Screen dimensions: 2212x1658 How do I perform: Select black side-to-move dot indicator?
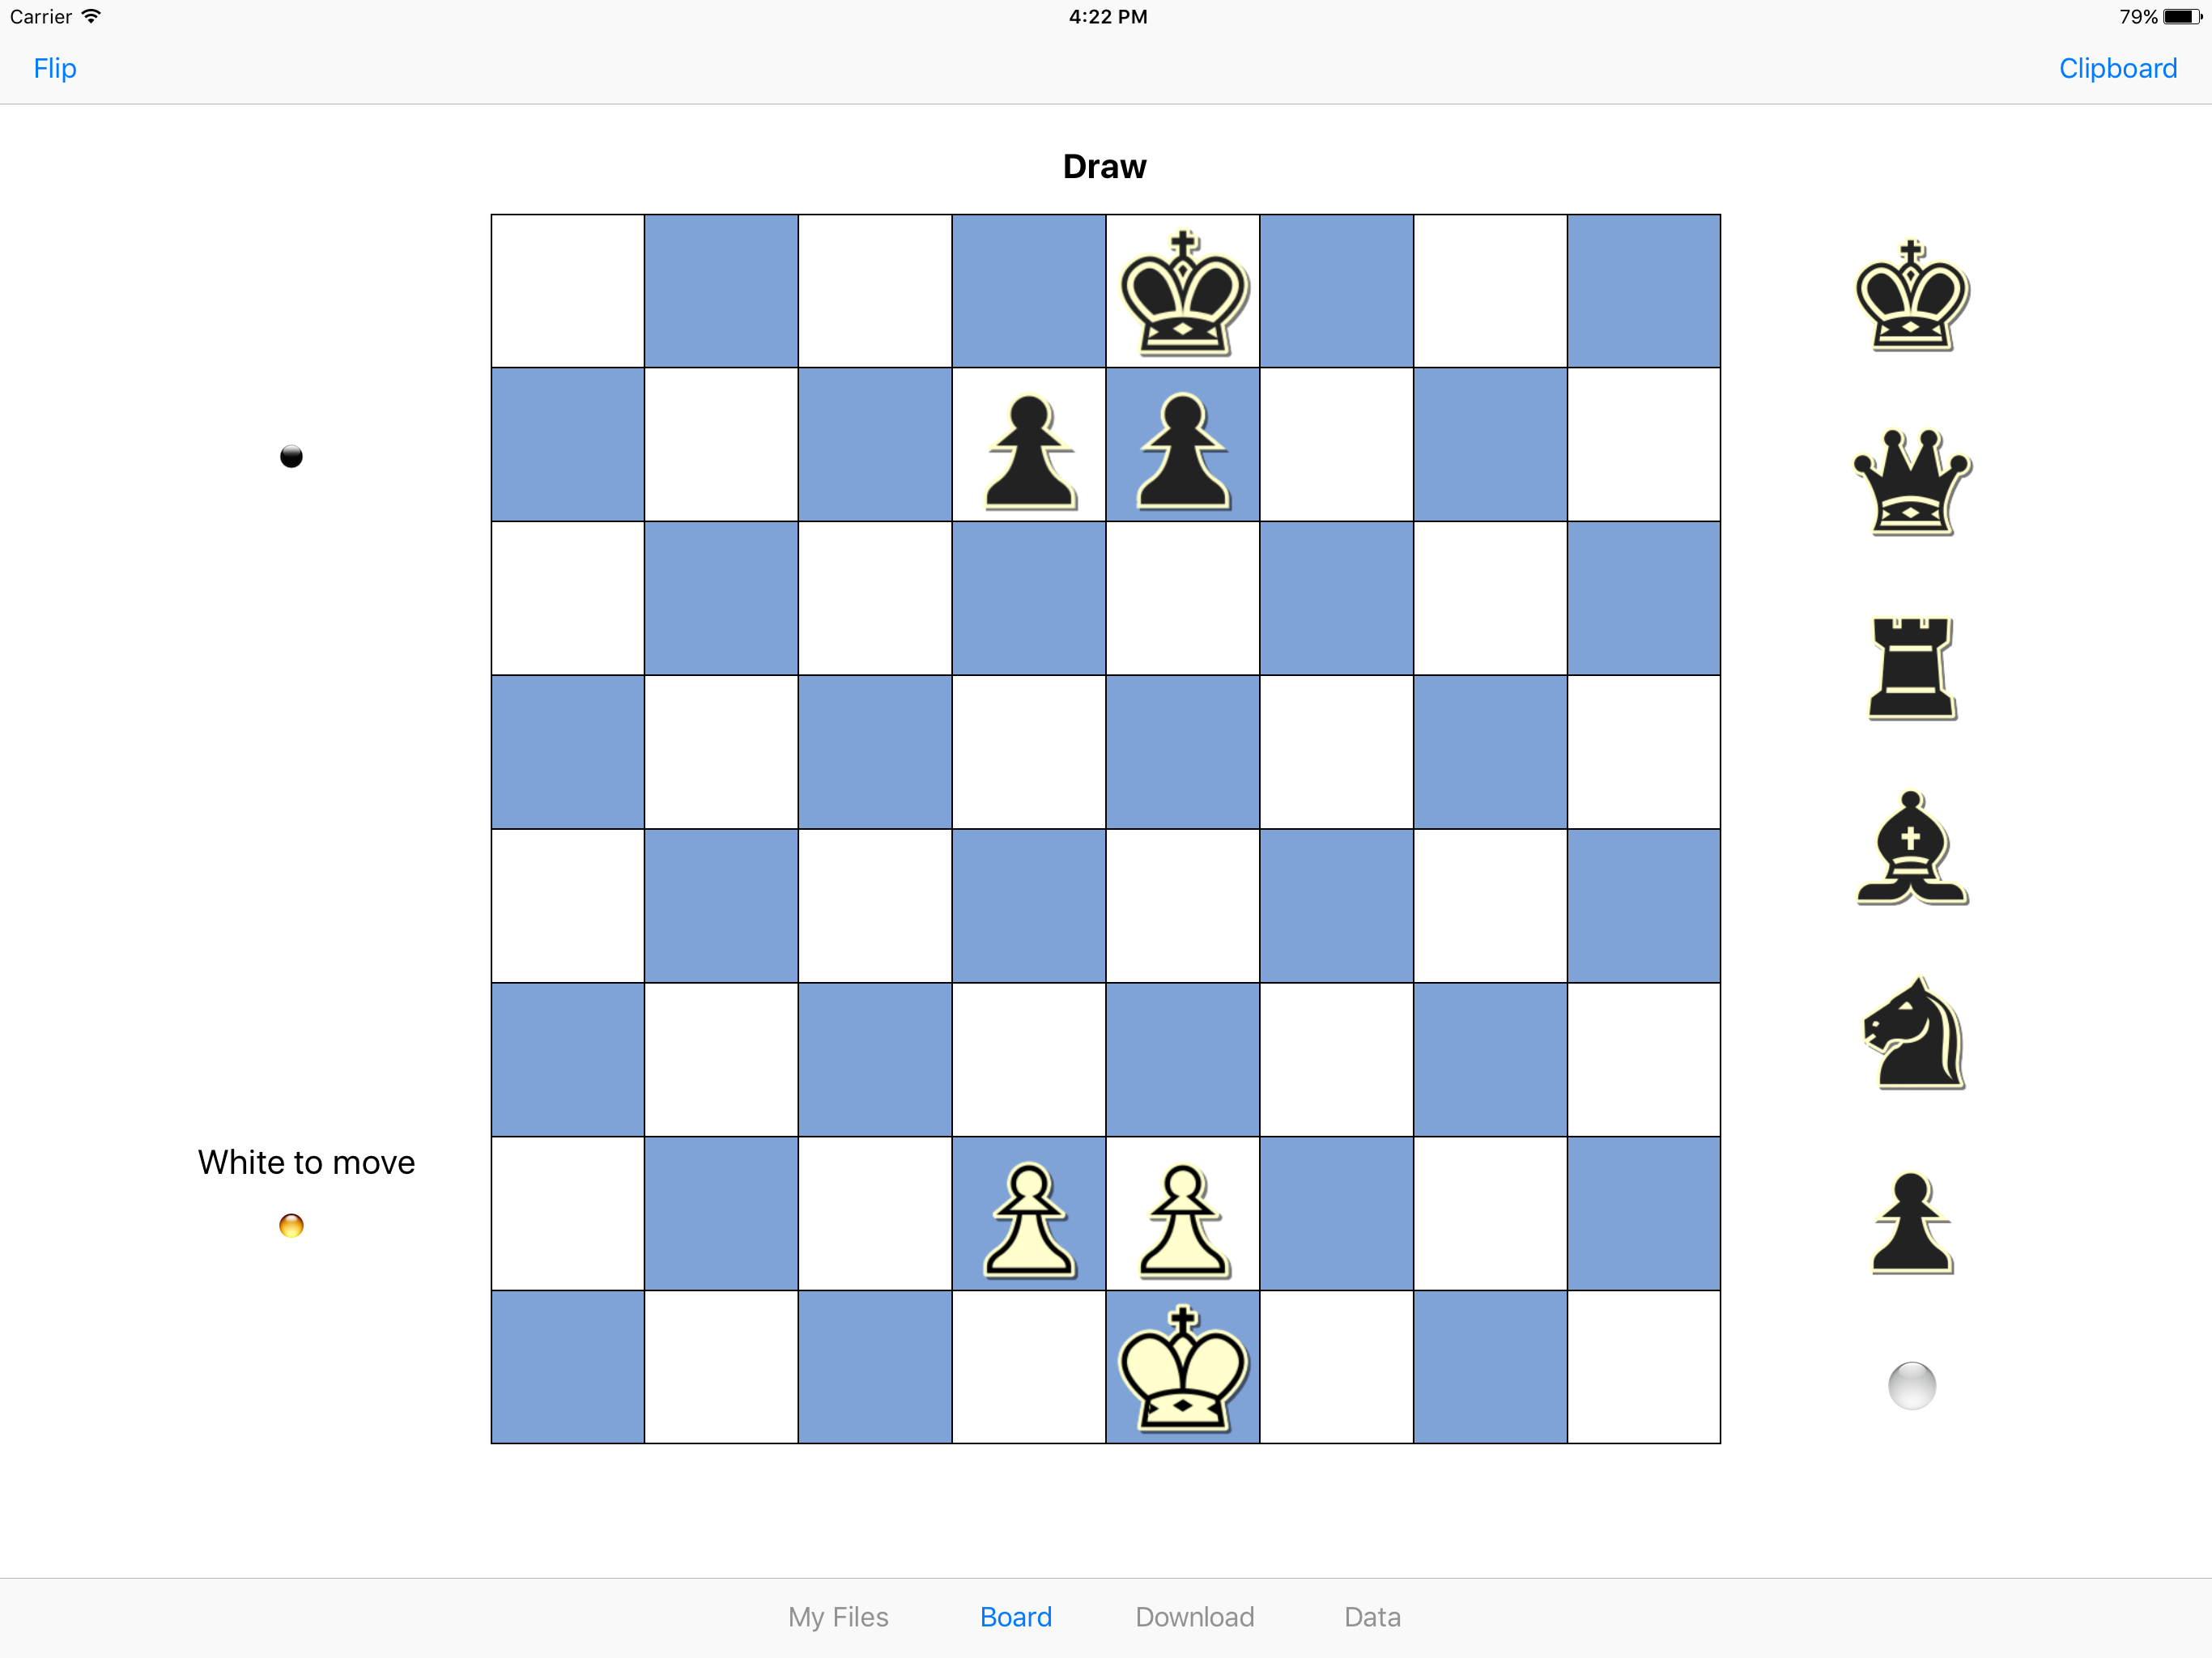click(291, 457)
